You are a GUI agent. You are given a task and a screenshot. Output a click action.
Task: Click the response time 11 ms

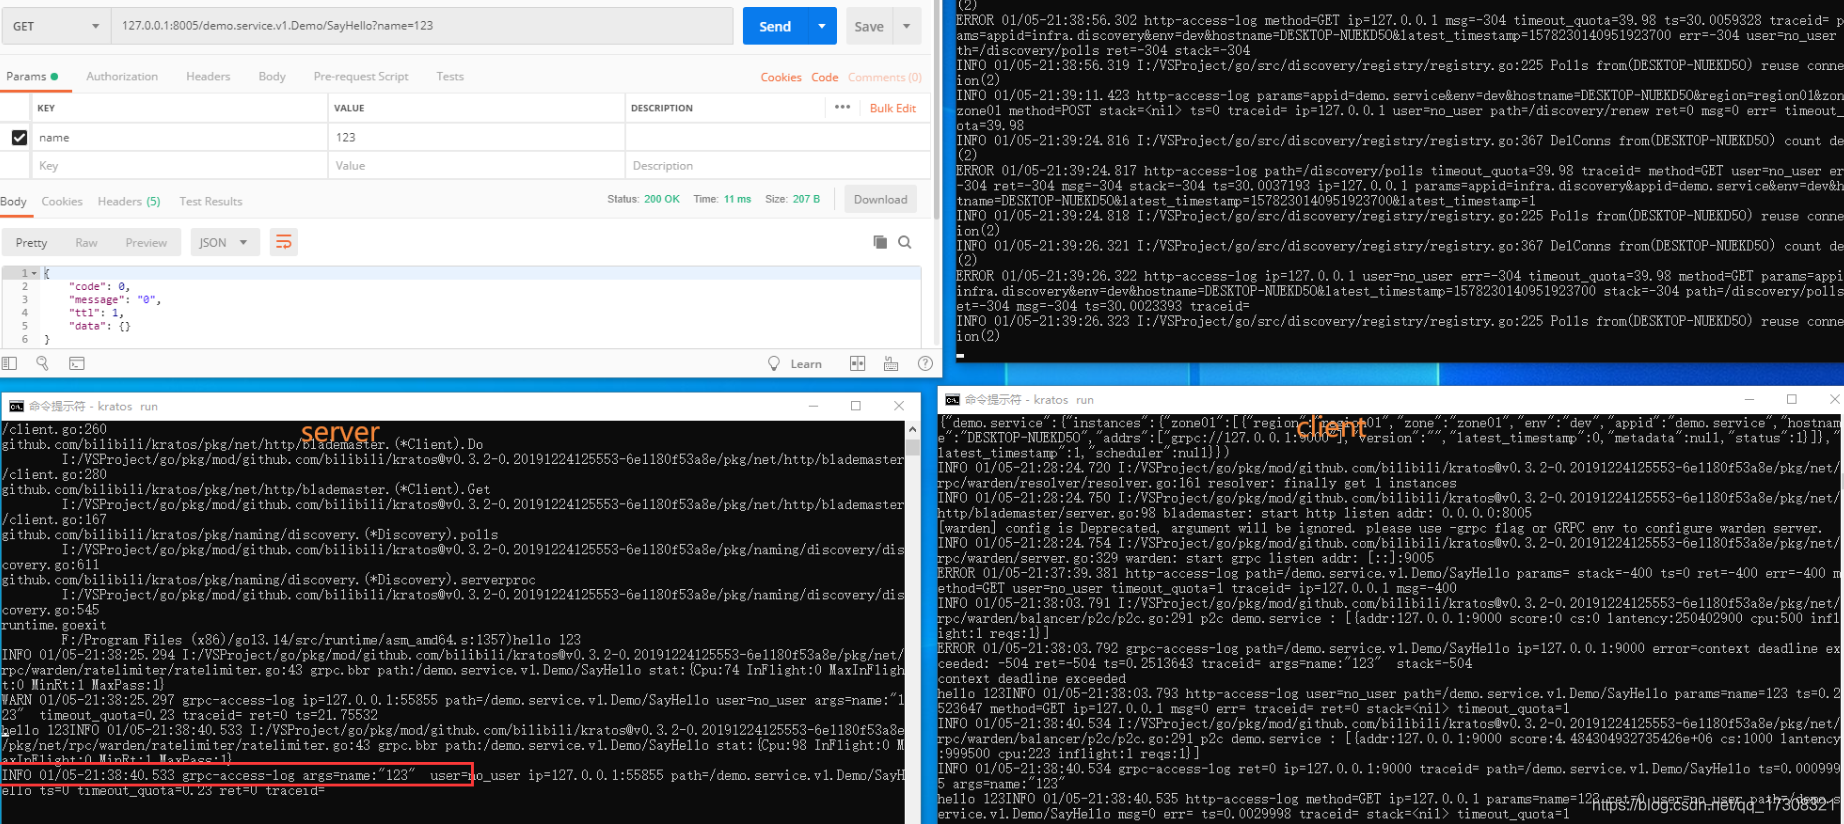[738, 199]
